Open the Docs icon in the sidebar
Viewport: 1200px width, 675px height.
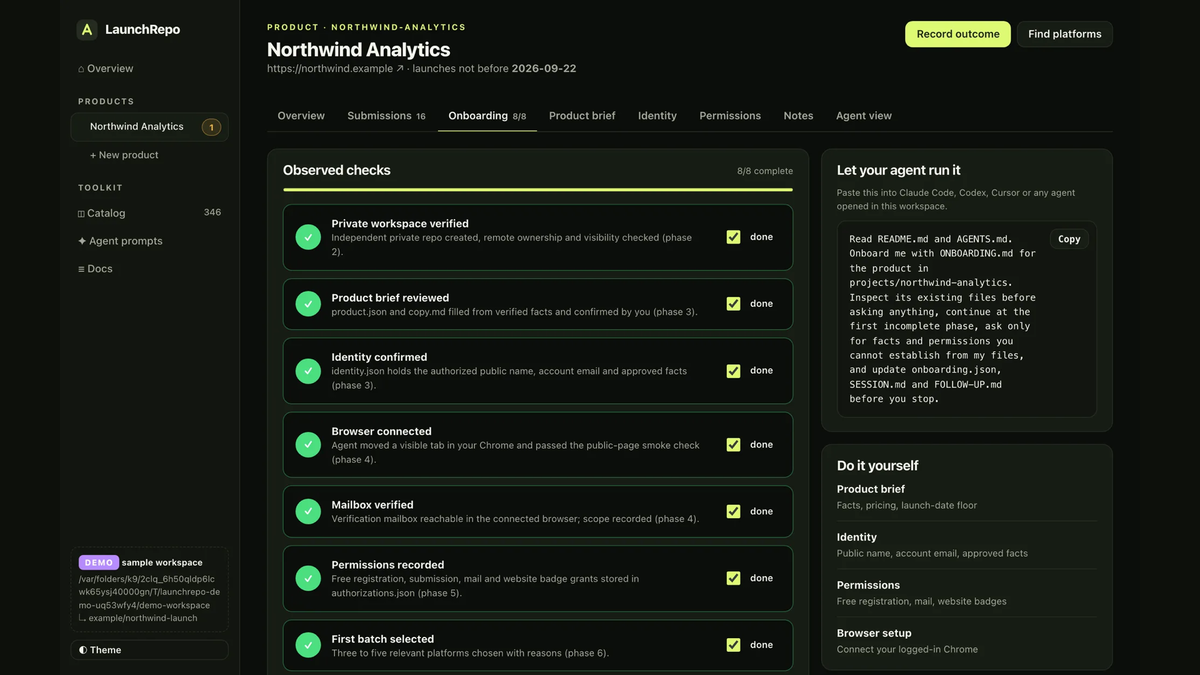[x=81, y=269]
